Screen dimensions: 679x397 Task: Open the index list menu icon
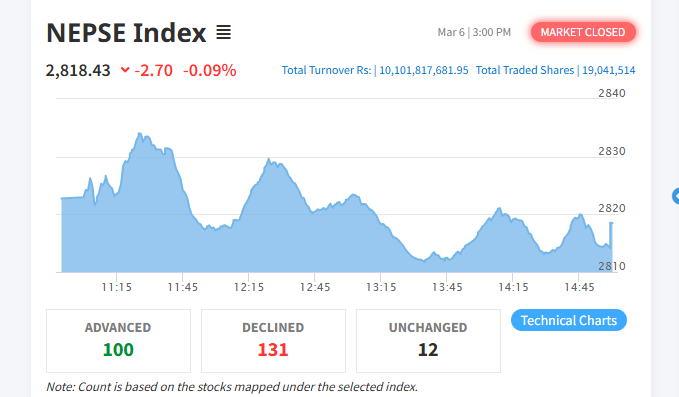click(223, 32)
